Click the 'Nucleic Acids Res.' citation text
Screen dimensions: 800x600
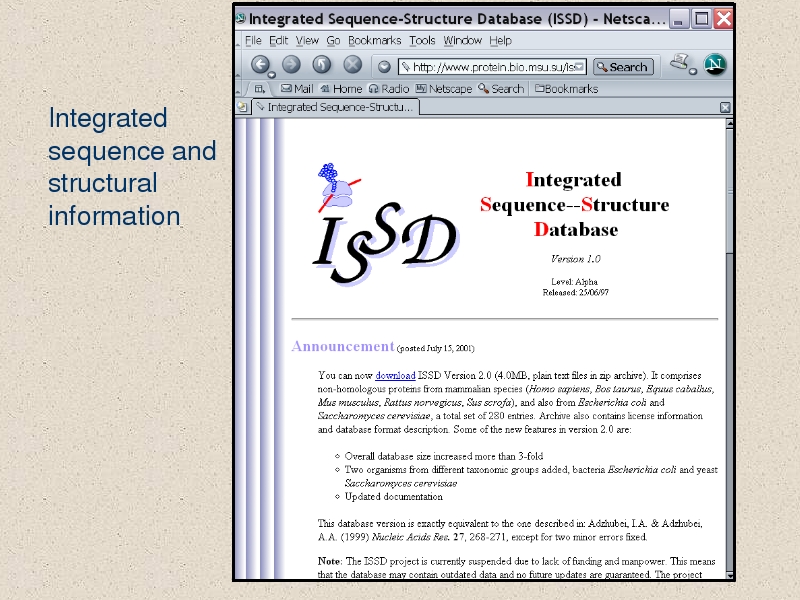[411, 537]
